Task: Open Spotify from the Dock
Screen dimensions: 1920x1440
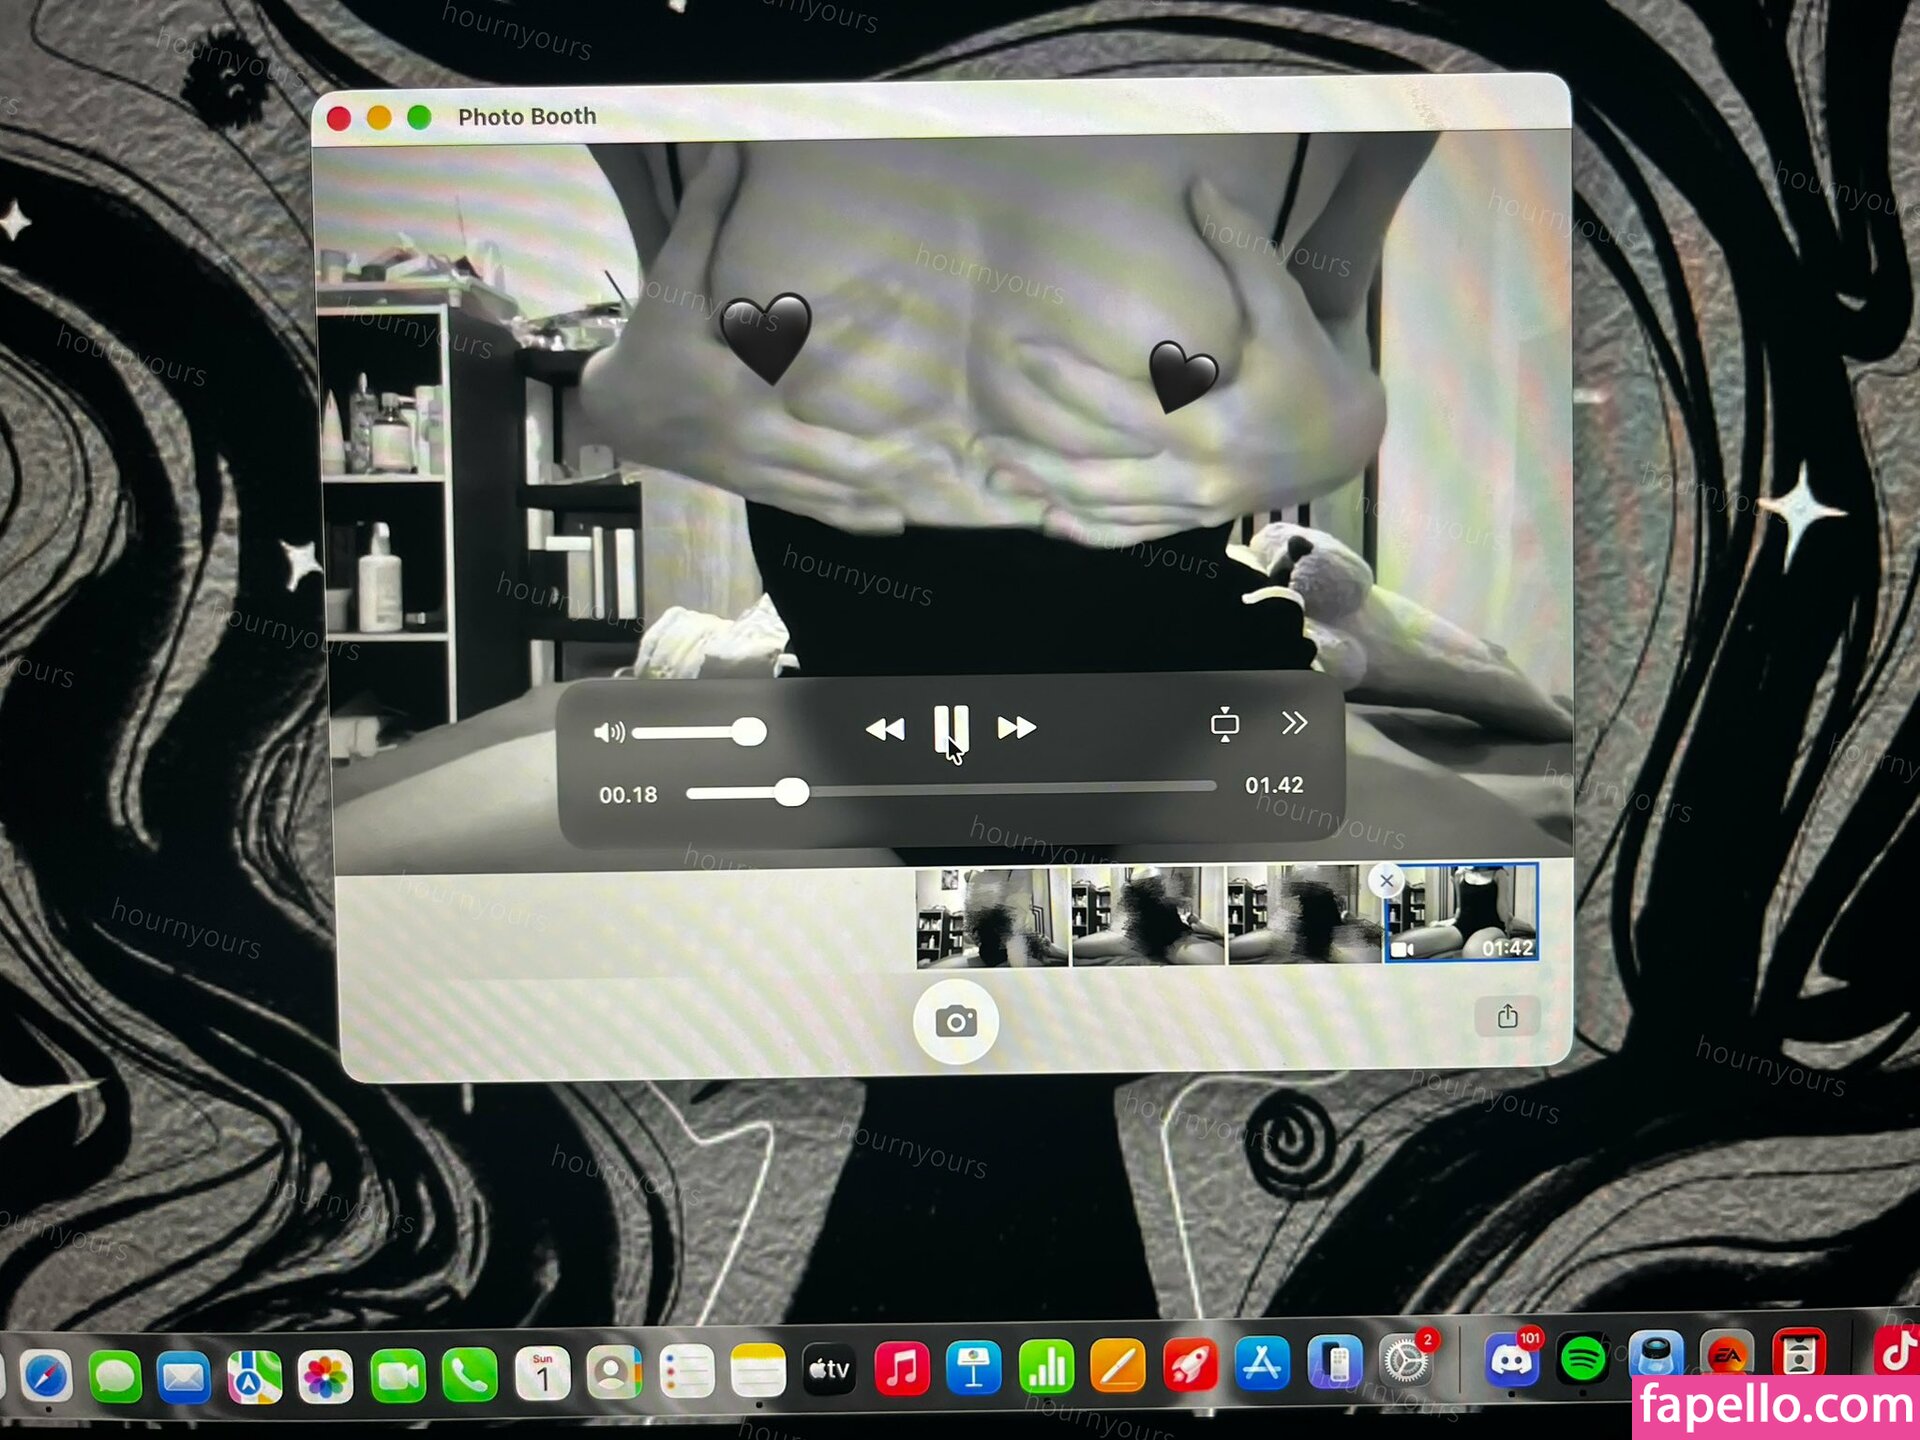Action: point(1583,1359)
